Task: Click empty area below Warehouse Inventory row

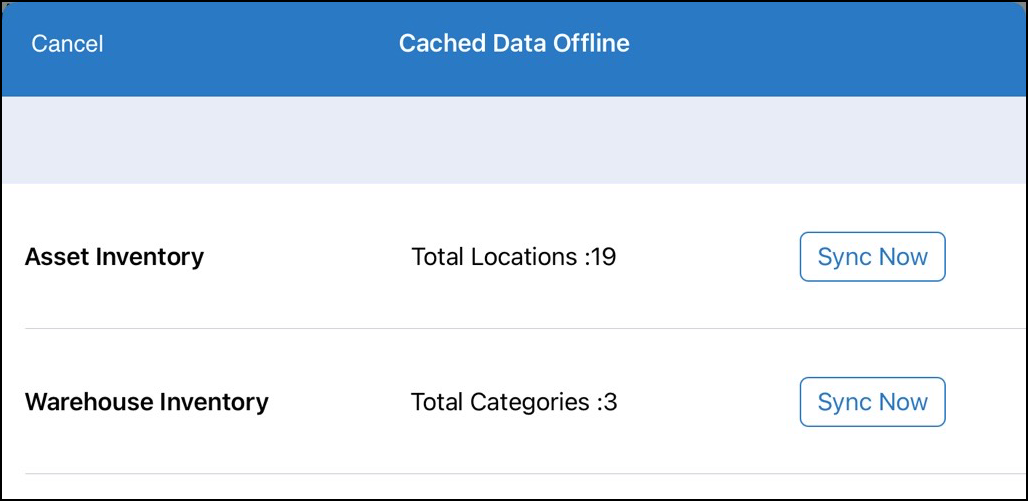Action: (x=514, y=487)
